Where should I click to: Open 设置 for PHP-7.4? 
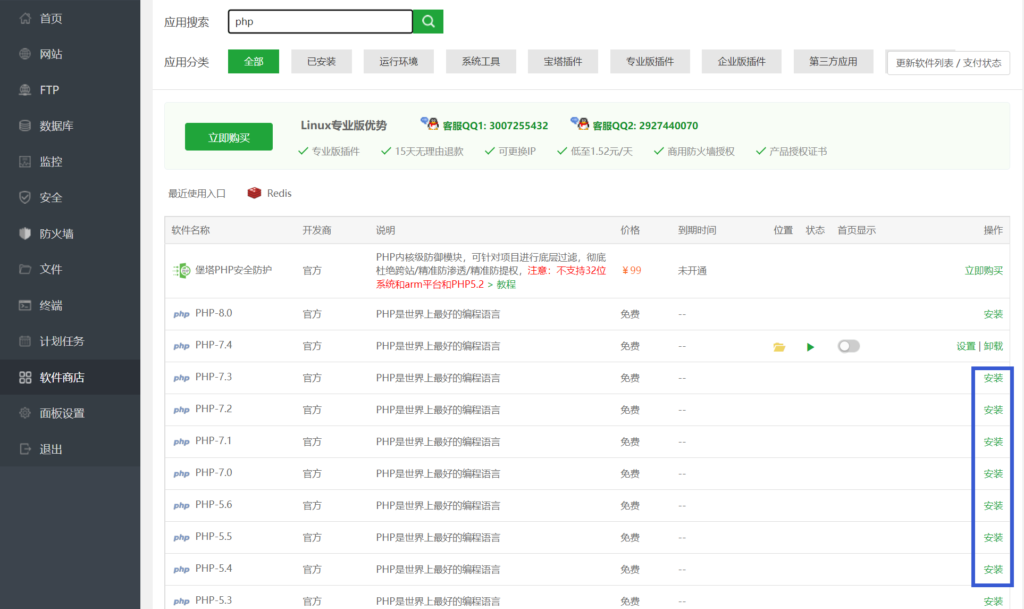pos(965,346)
